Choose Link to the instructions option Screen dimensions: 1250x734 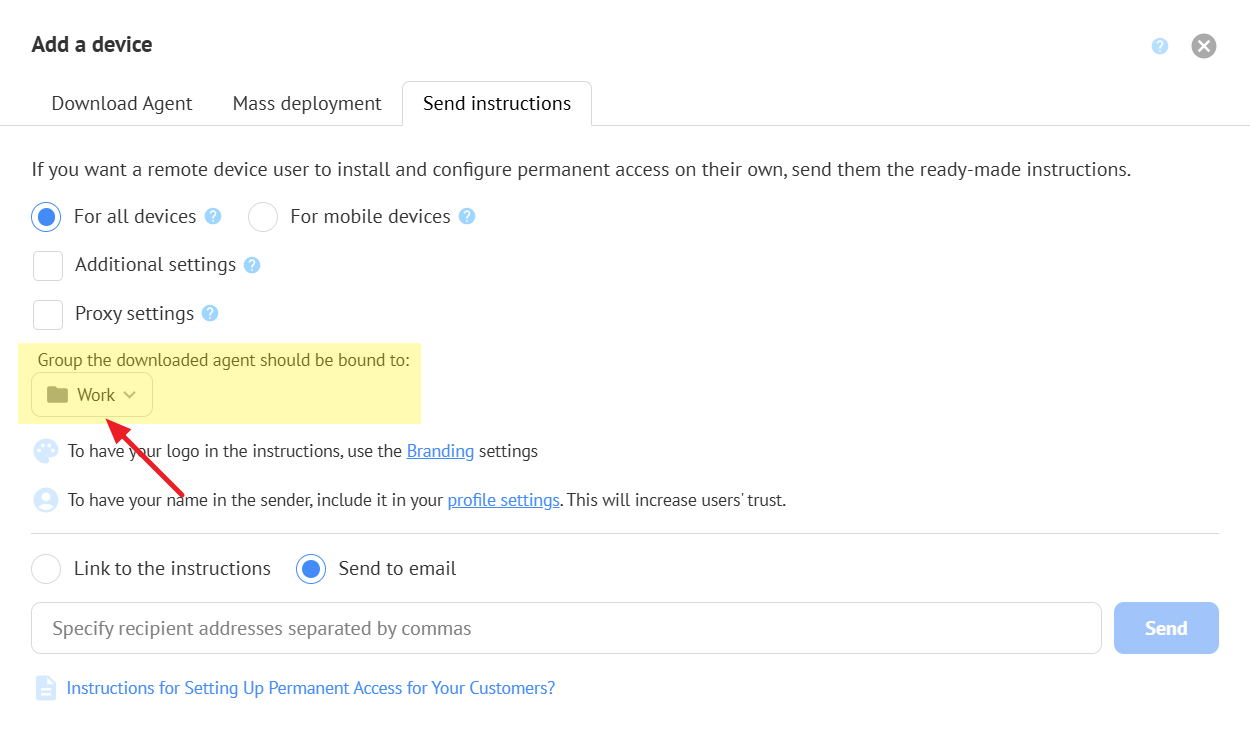47,569
